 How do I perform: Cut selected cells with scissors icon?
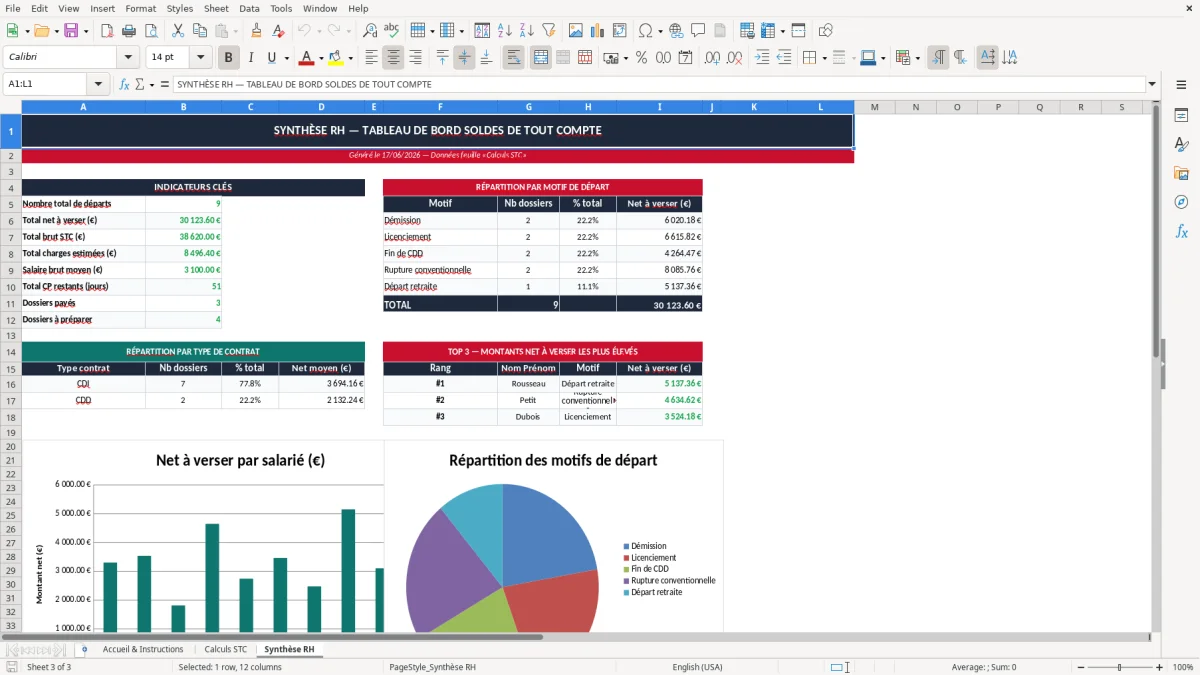coord(178,31)
